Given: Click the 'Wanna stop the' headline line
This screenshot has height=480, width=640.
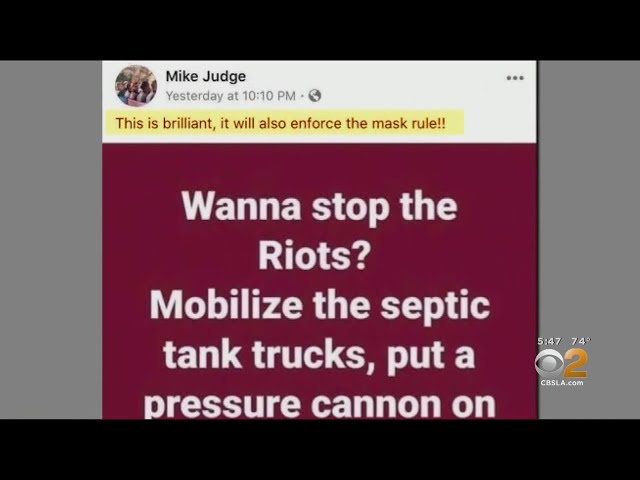Looking at the screenshot, I should tap(319, 207).
